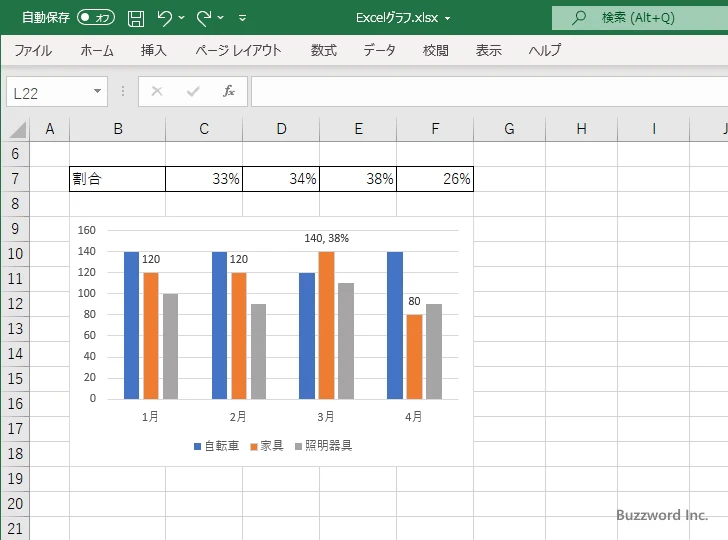Click the 自転車 legend entry
The width and height of the screenshot is (728, 540).
pos(217,446)
